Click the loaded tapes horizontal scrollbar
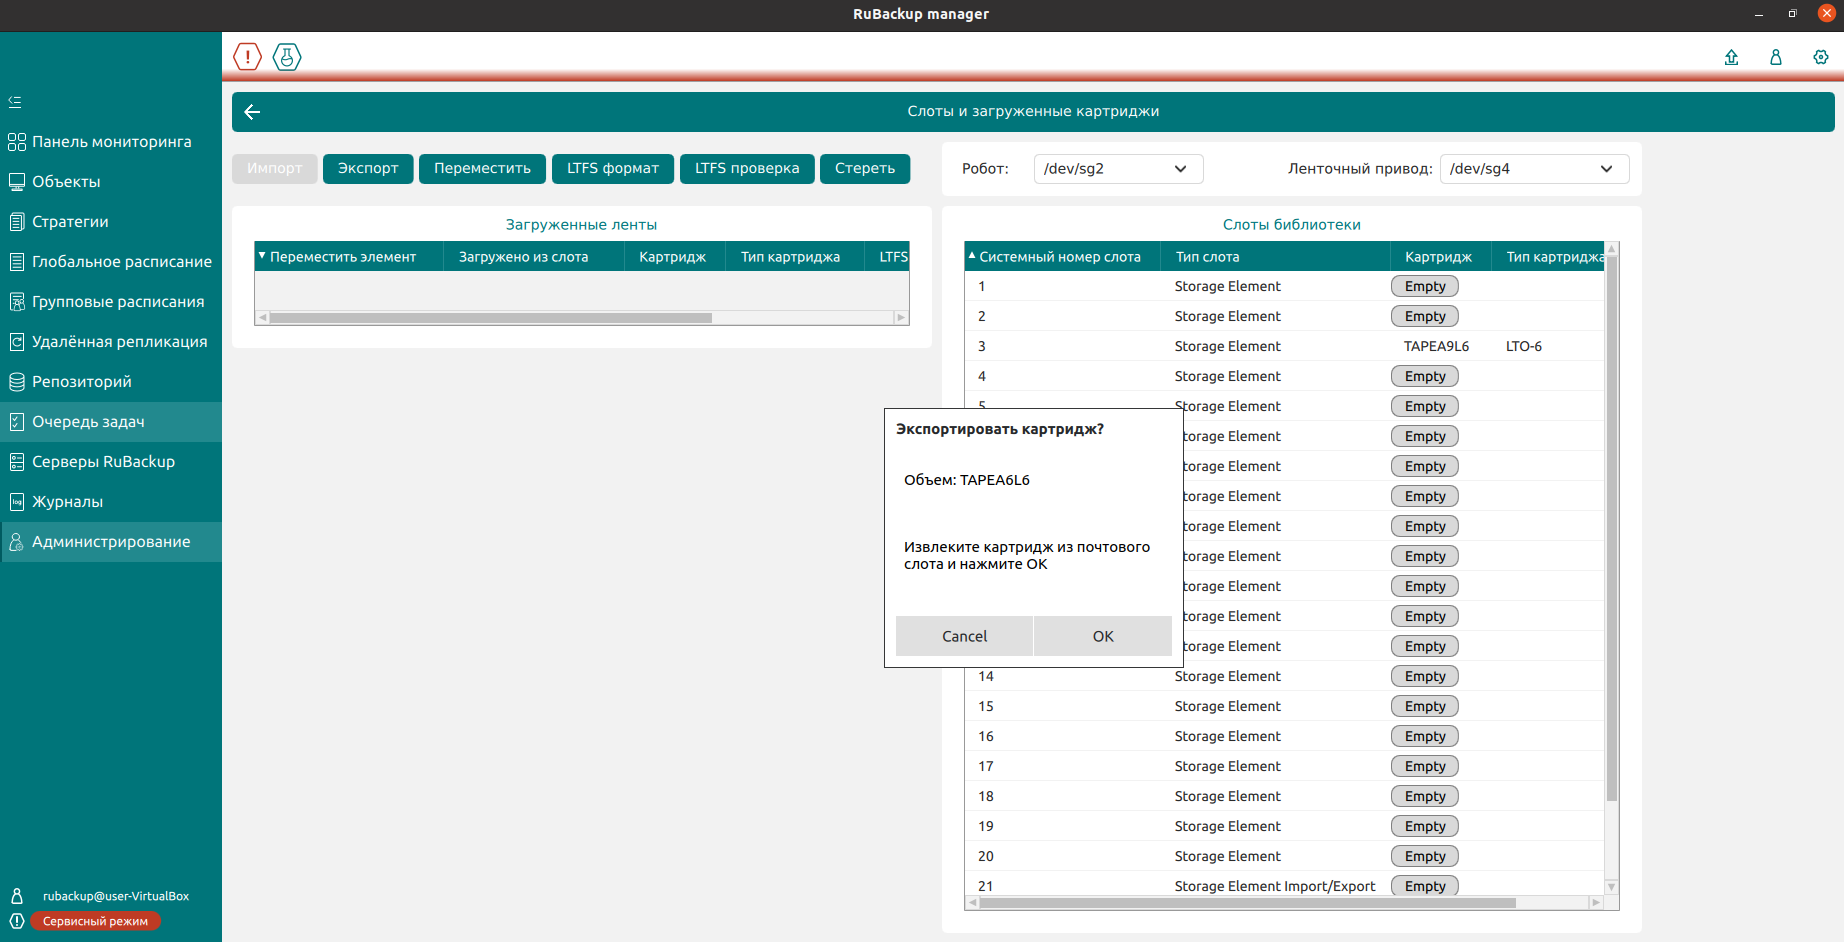Viewport: 1844px width, 942px height. pos(490,318)
